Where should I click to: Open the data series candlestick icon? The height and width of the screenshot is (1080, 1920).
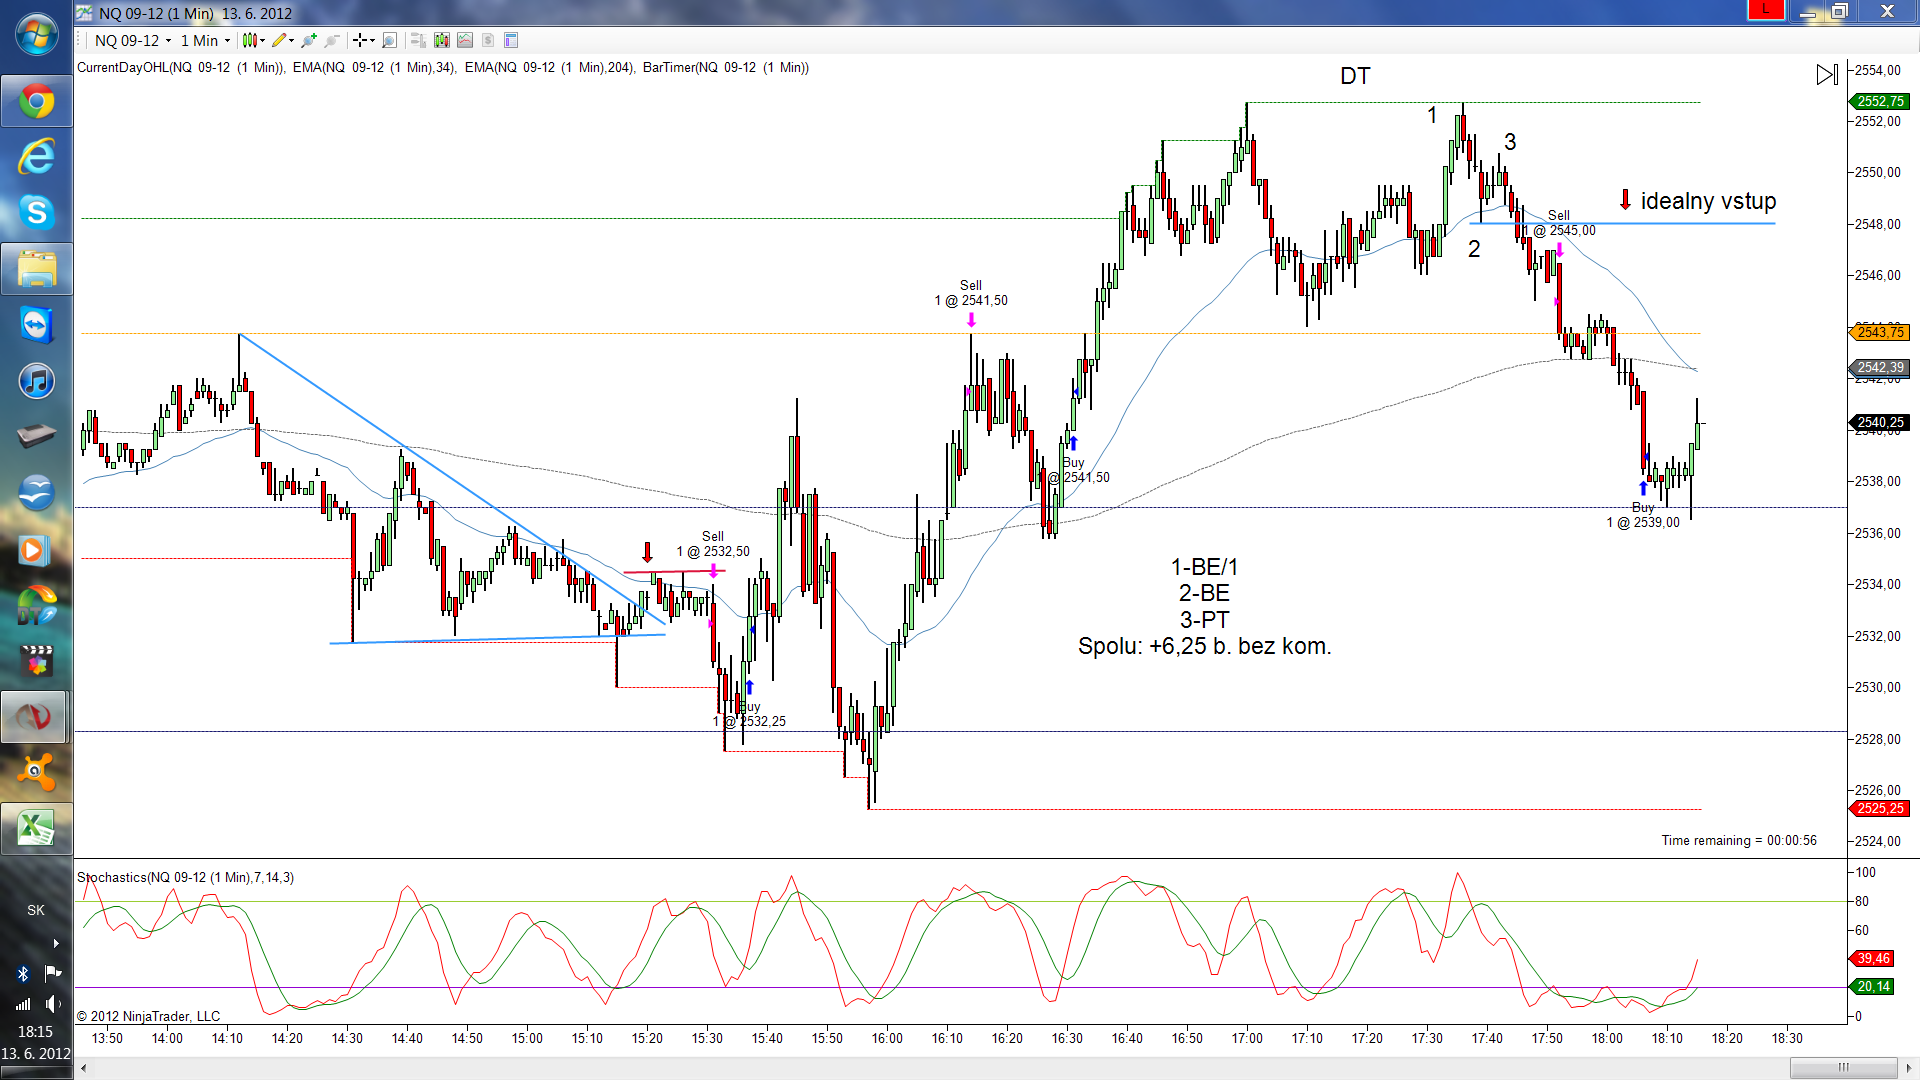[441, 41]
